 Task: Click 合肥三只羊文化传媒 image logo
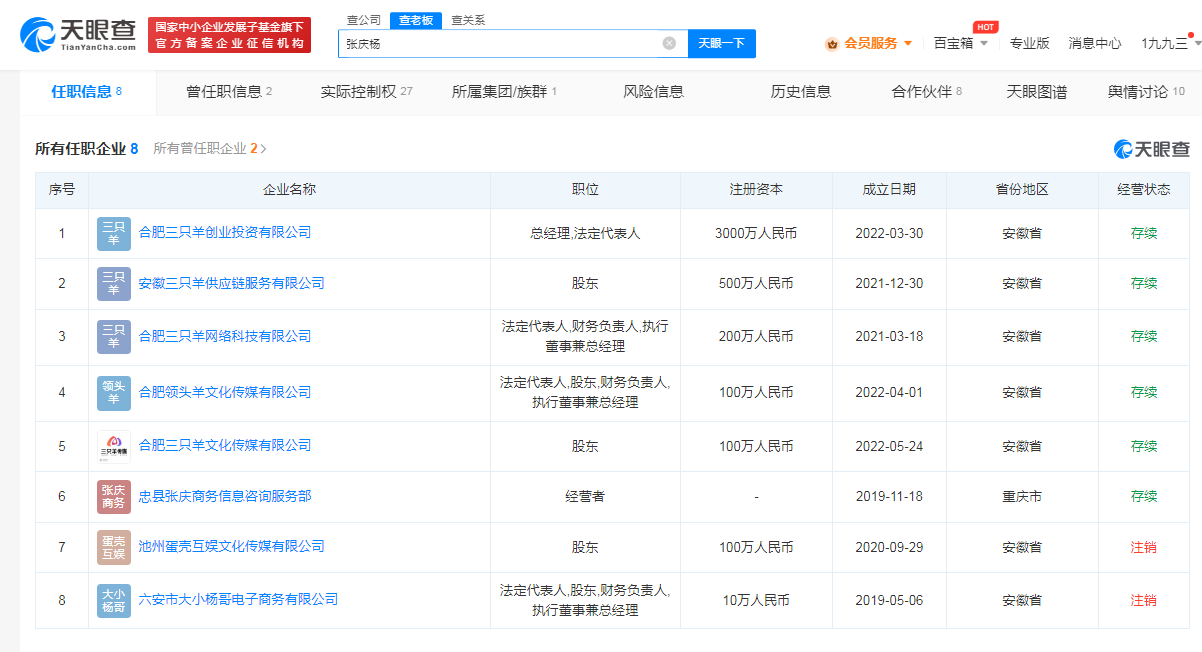click(113, 446)
